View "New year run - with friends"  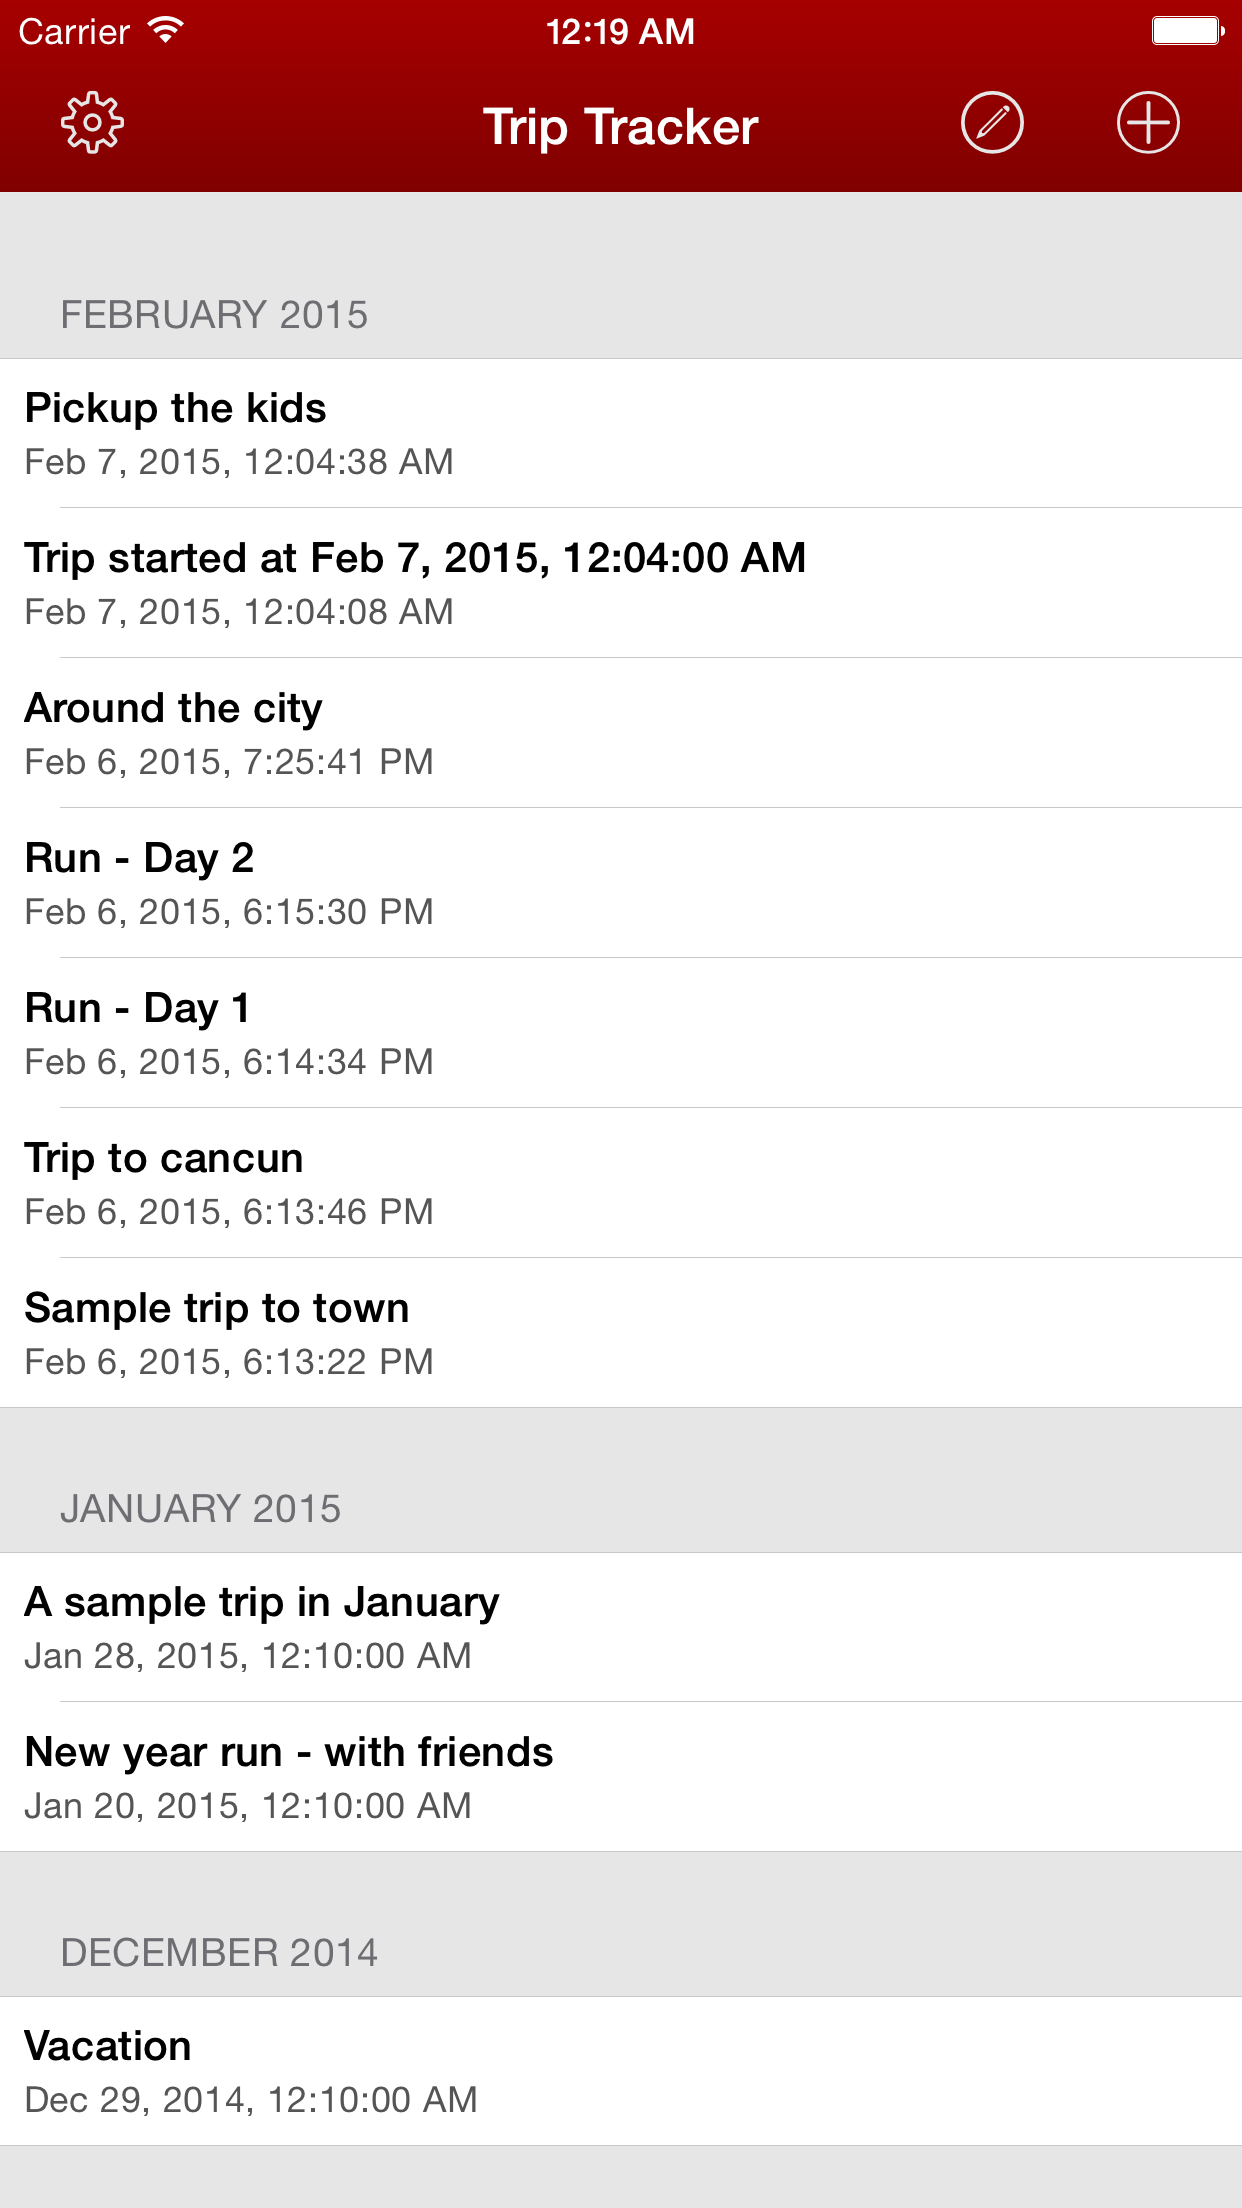pos(620,1777)
